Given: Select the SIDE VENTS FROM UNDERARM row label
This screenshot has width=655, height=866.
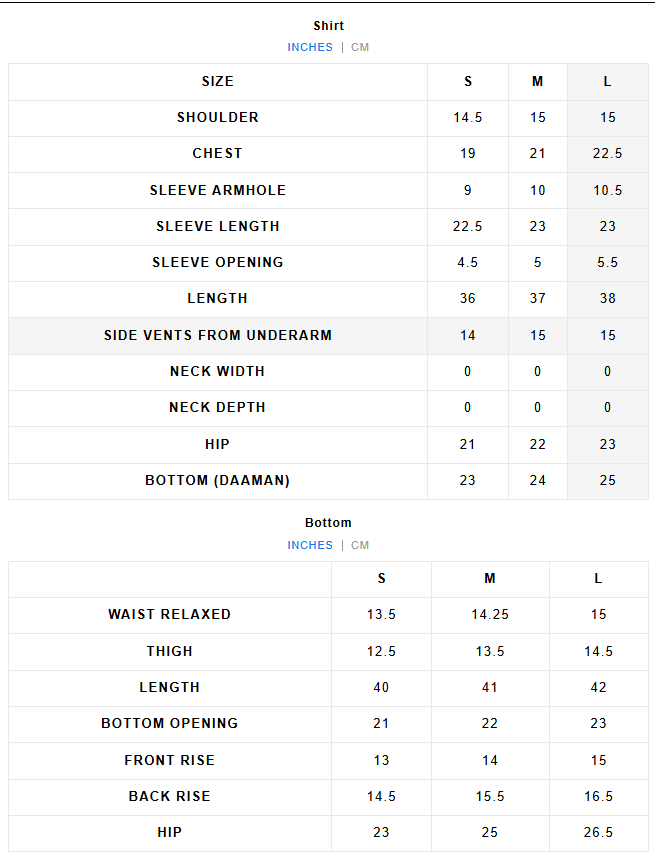Looking at the screenshot, I should [x=218, y=335].
